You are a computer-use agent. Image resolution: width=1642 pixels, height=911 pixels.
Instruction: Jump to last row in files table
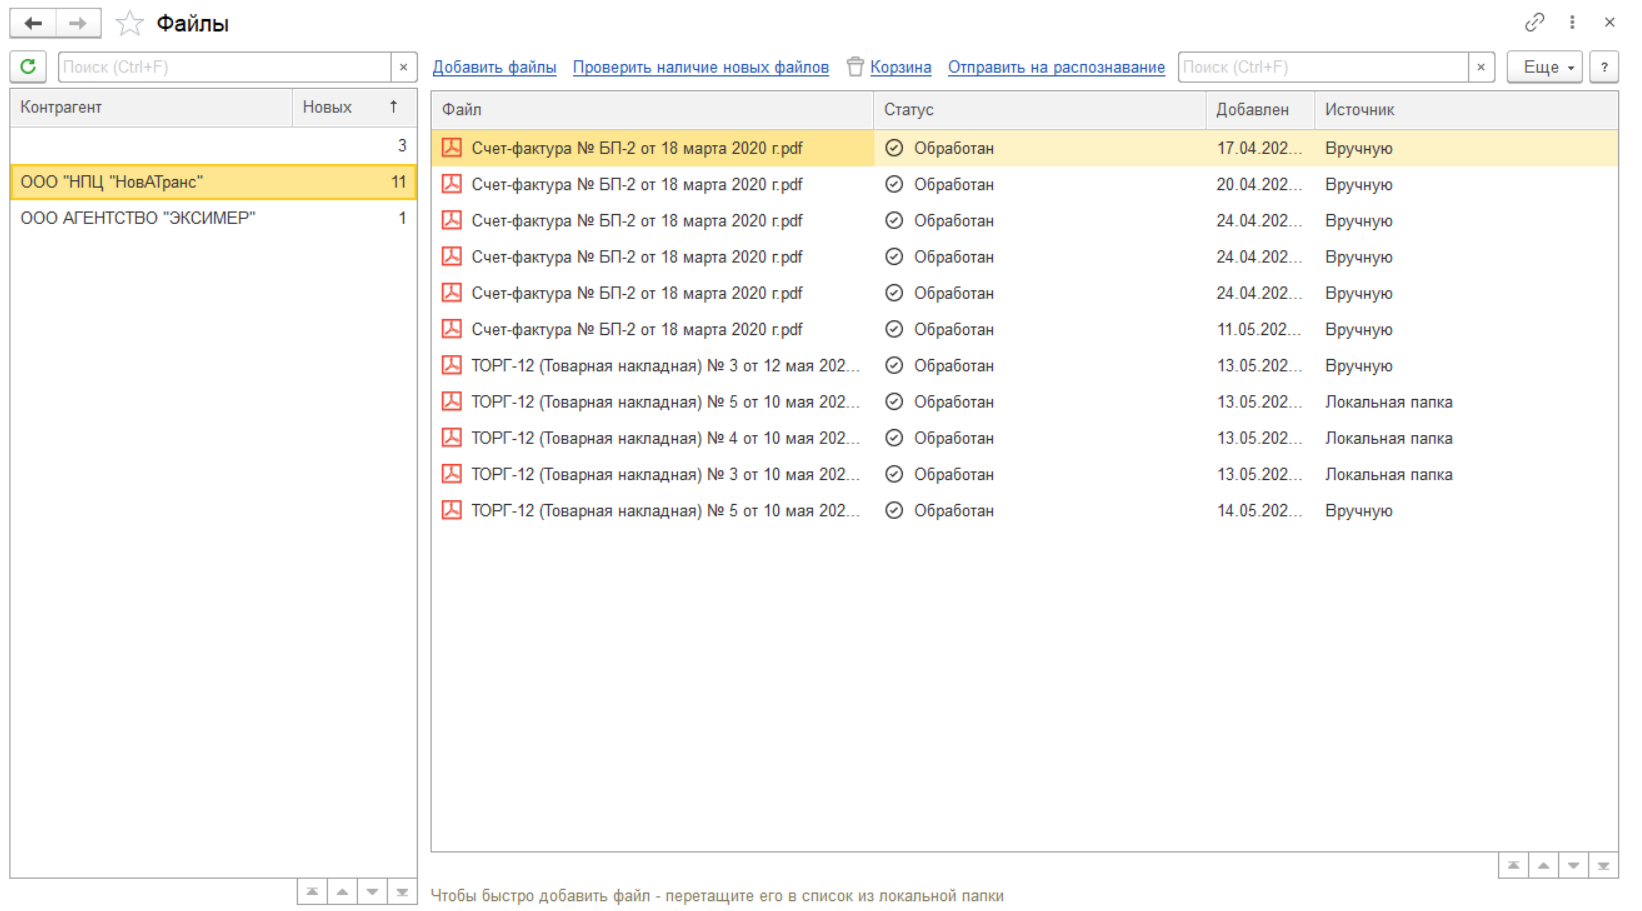pos(1603,865)
